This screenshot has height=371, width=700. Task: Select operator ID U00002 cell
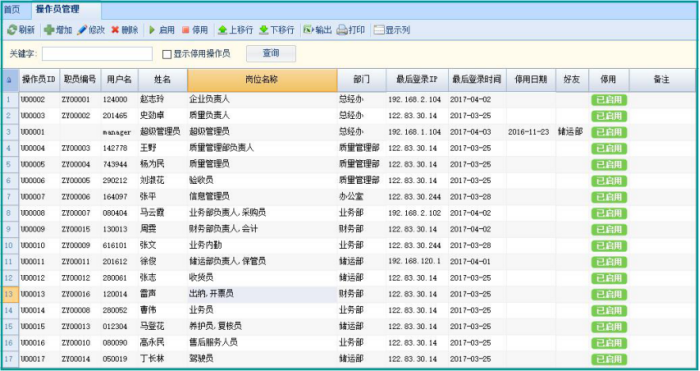click(x=39, y=100)
